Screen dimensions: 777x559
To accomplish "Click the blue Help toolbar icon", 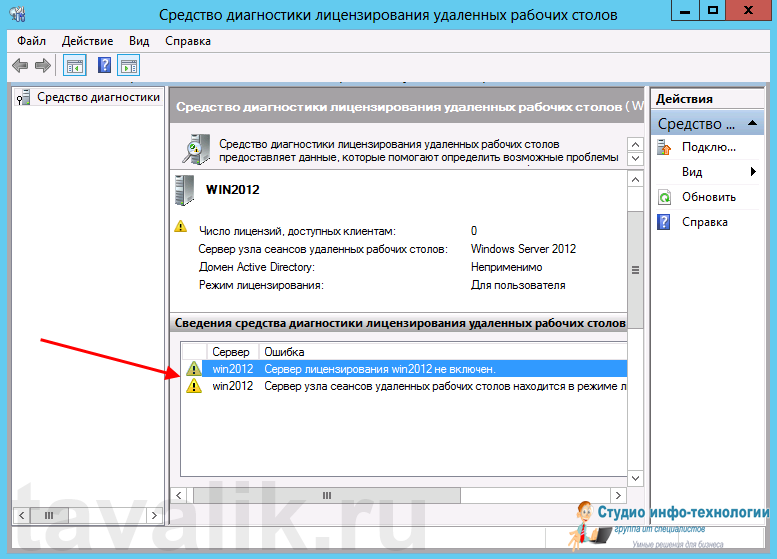I will click(104, 66).
